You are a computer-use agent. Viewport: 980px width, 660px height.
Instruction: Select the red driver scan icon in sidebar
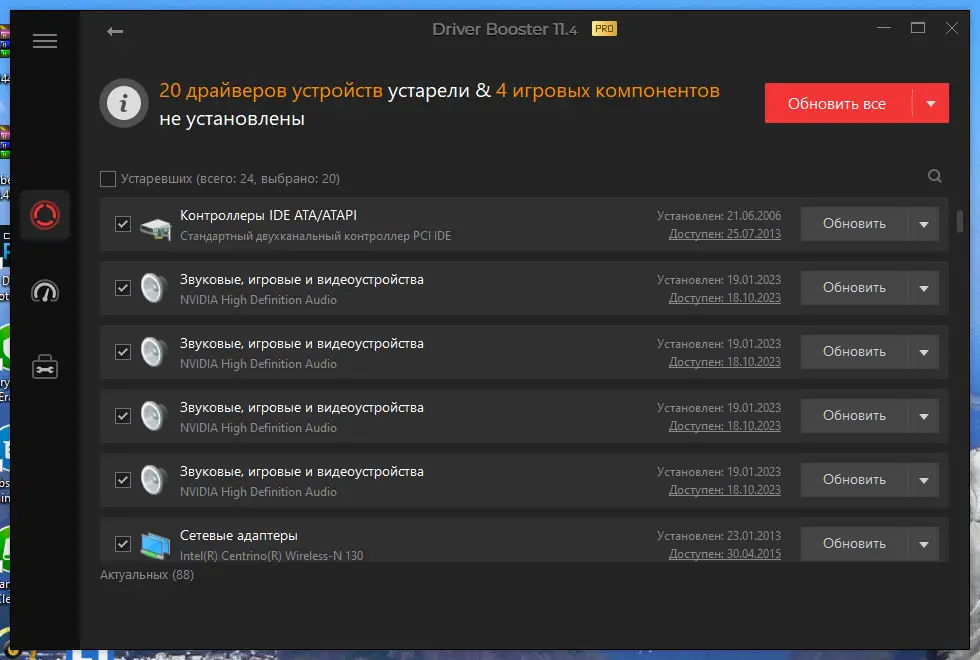(44, 215)
